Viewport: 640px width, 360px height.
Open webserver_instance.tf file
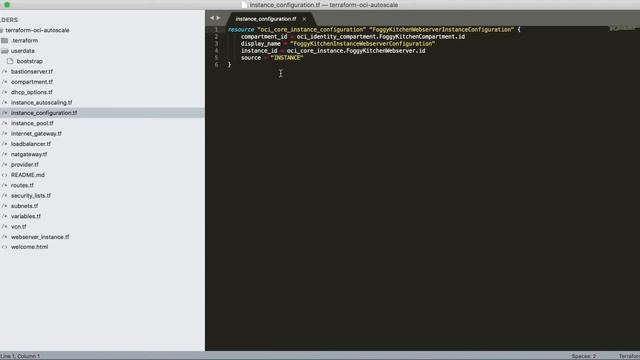[x=40, y=237]
